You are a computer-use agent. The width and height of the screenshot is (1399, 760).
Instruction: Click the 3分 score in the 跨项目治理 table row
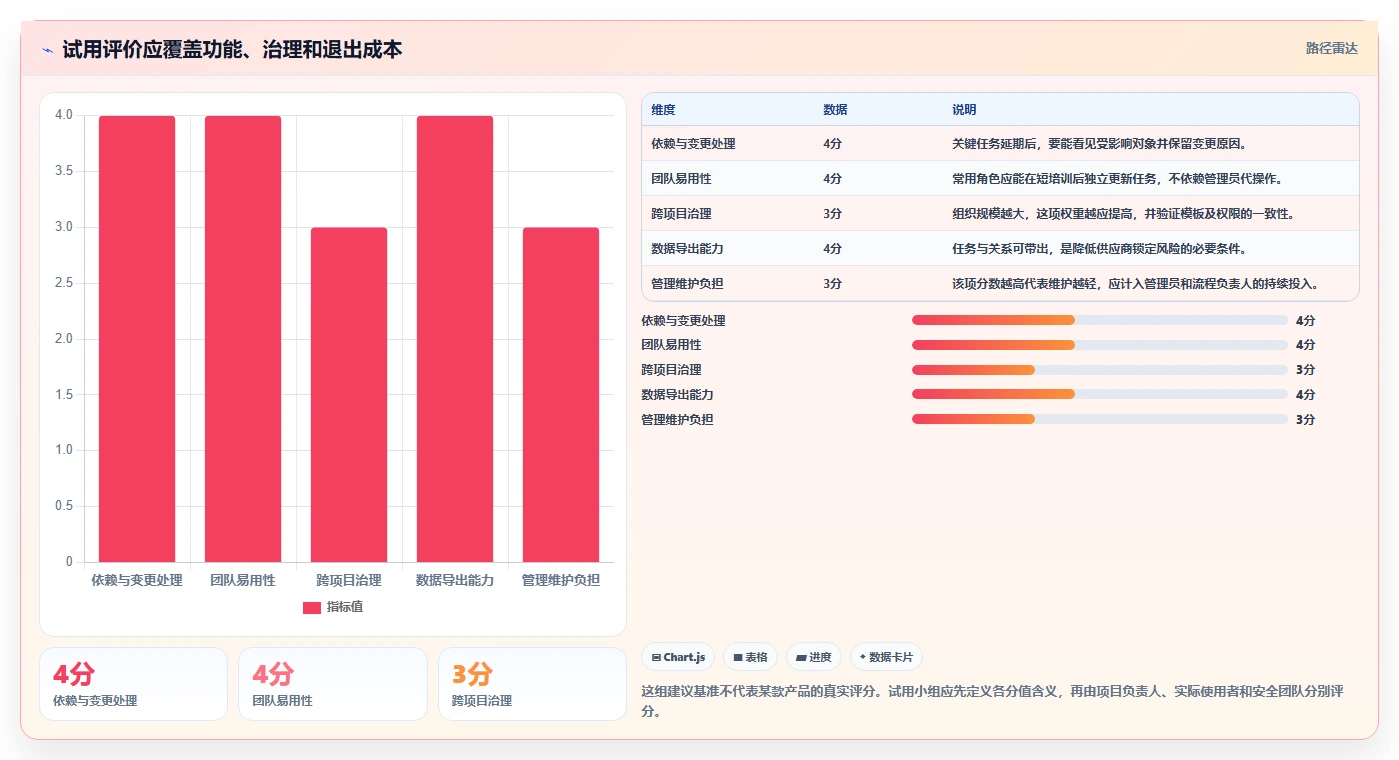832,214
